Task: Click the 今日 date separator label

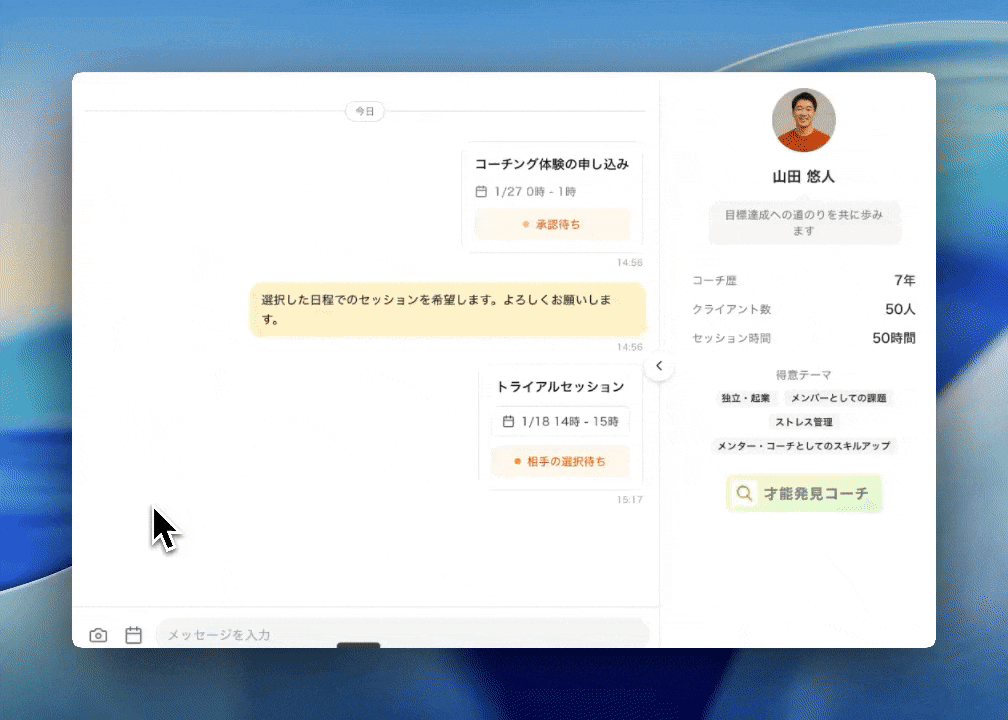Action: [364, 111]
